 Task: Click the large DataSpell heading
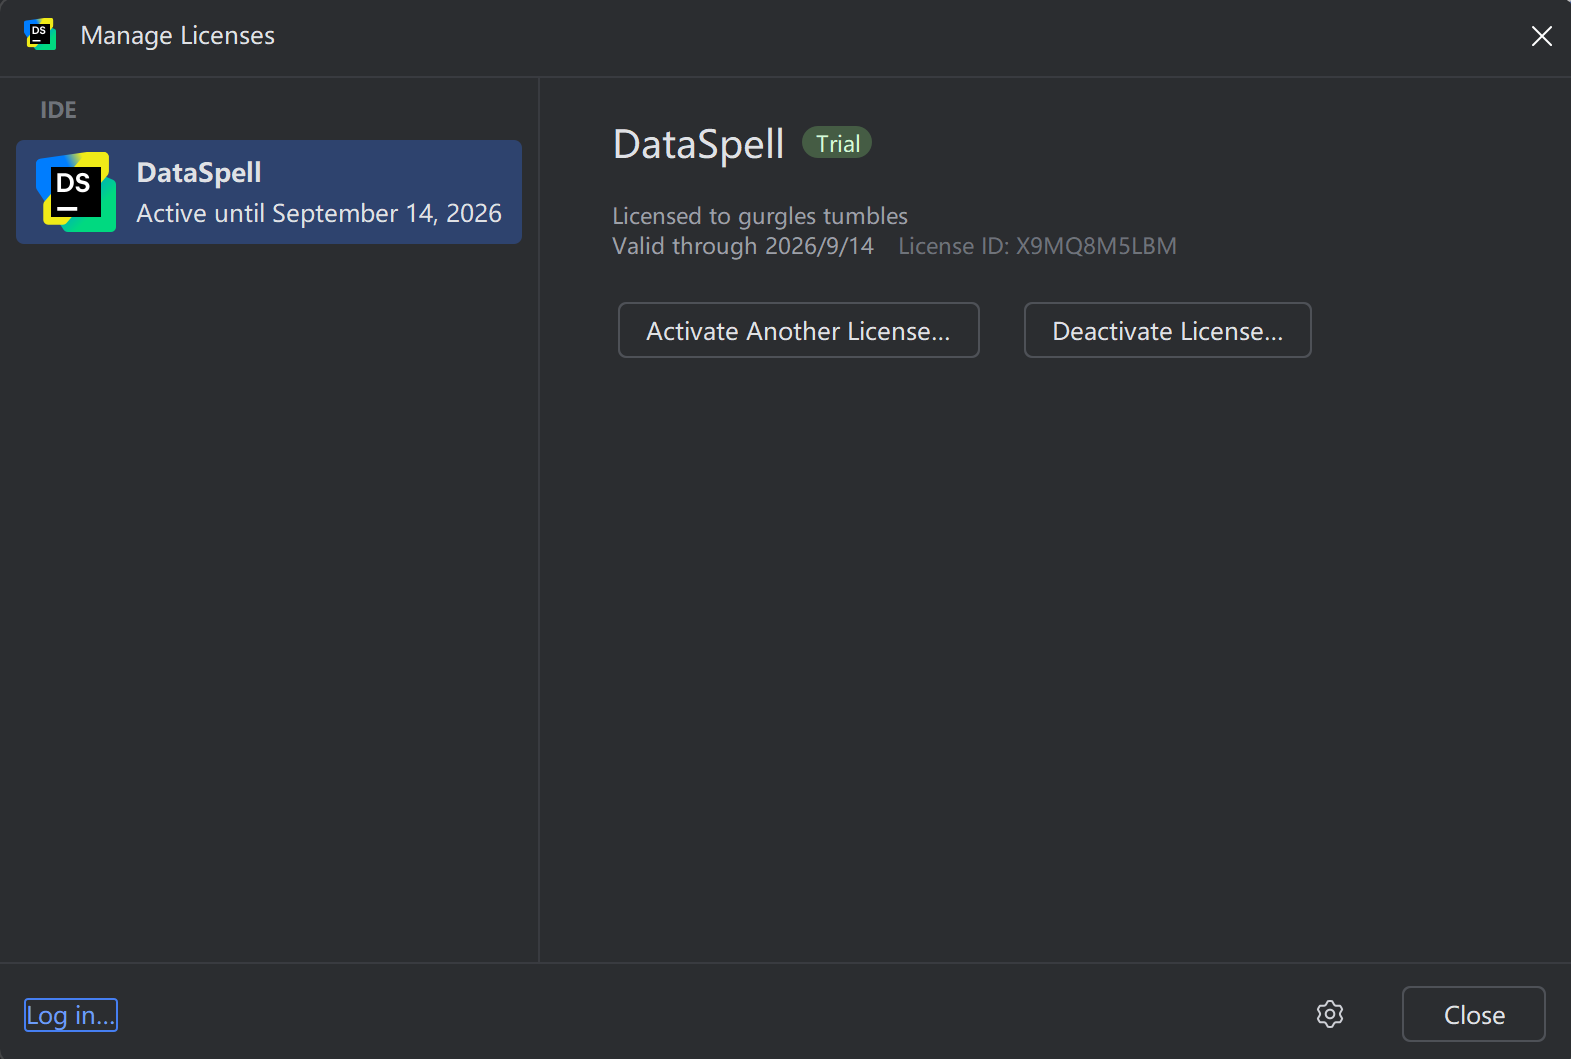click(698, 144)
